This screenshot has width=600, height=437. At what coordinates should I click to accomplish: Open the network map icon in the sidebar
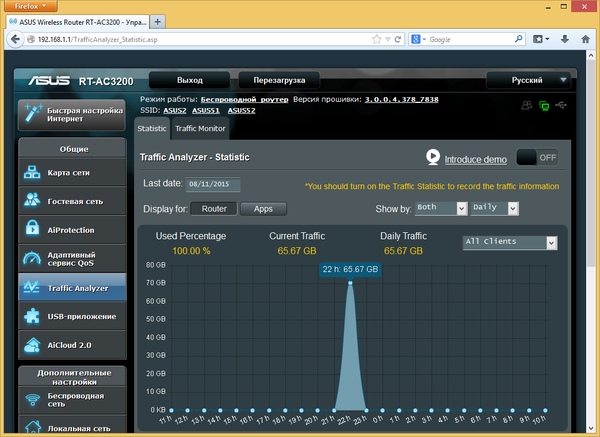pos(32,172)
